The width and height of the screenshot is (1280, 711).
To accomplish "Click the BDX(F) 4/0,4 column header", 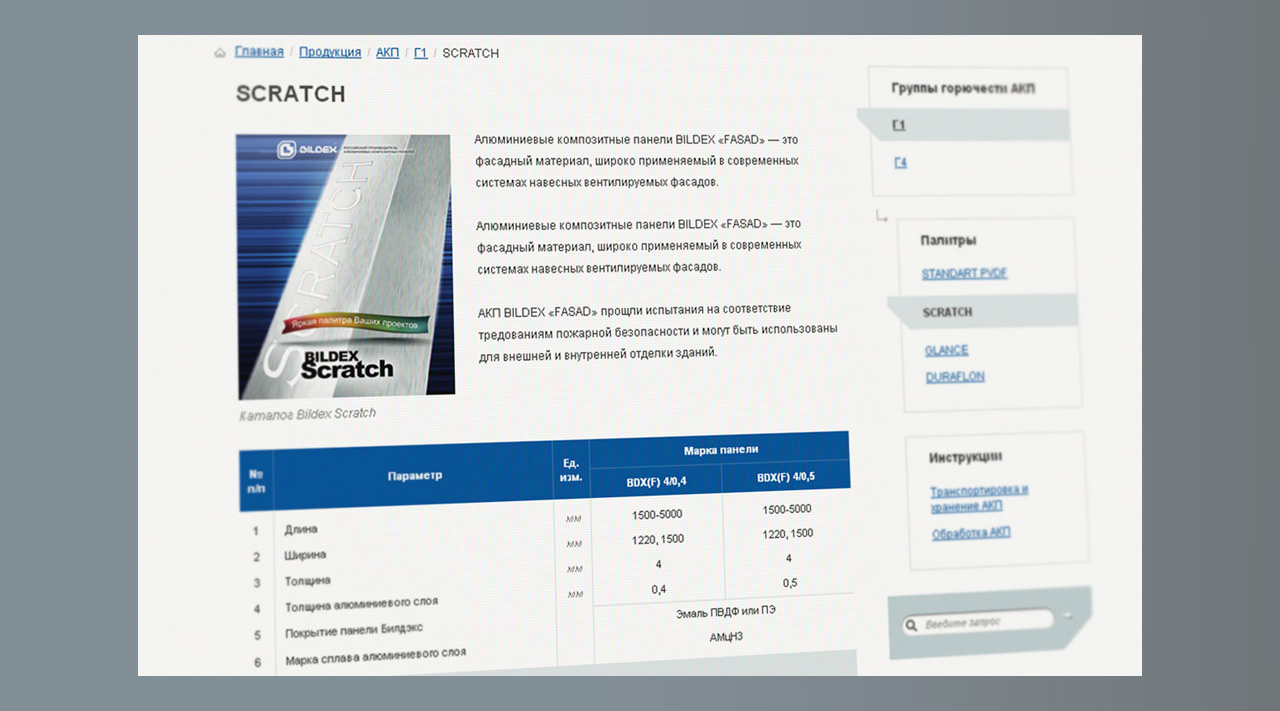I will pyautogui.click(x=656, y=481).
